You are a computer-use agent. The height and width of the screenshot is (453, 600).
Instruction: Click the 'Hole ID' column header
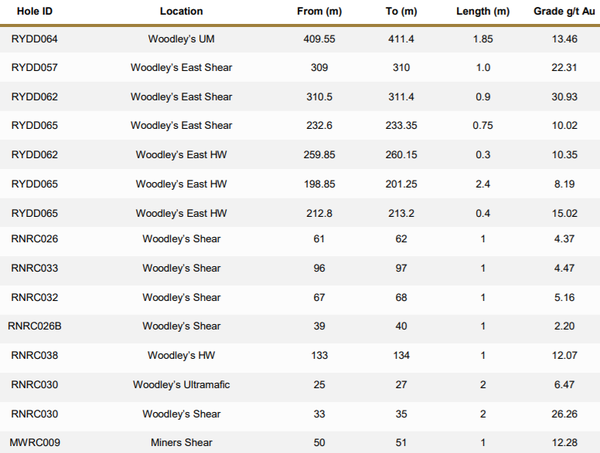click(x=34, y=11)
